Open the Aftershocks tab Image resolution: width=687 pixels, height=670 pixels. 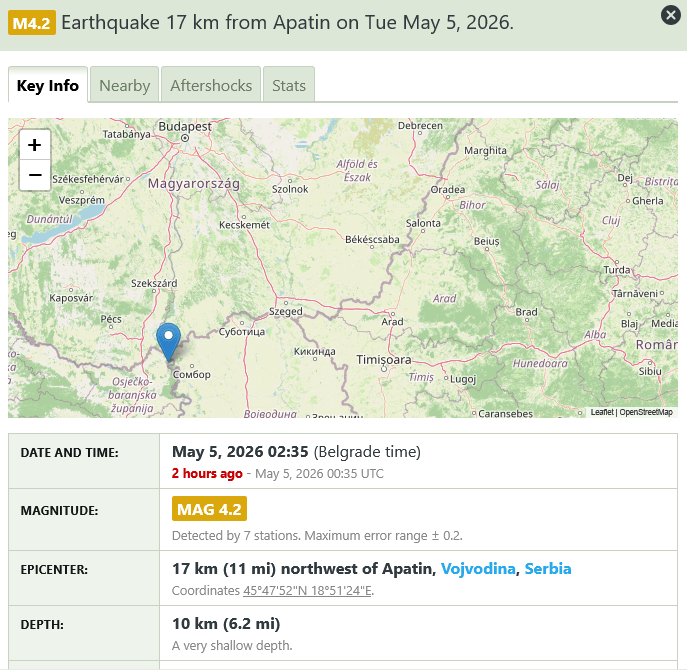211,85
